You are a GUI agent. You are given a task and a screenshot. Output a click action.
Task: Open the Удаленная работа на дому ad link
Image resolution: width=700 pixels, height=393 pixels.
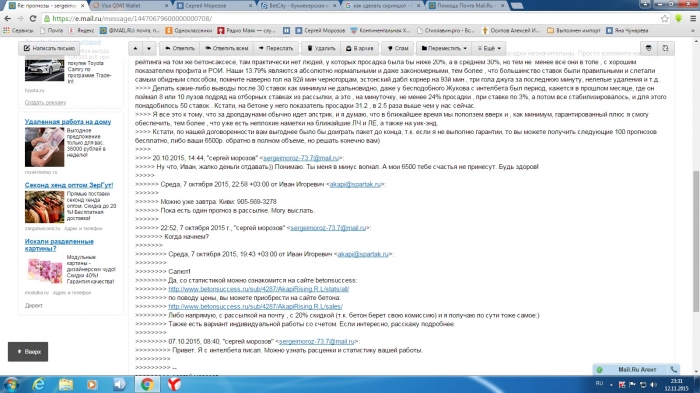point(68,121)
